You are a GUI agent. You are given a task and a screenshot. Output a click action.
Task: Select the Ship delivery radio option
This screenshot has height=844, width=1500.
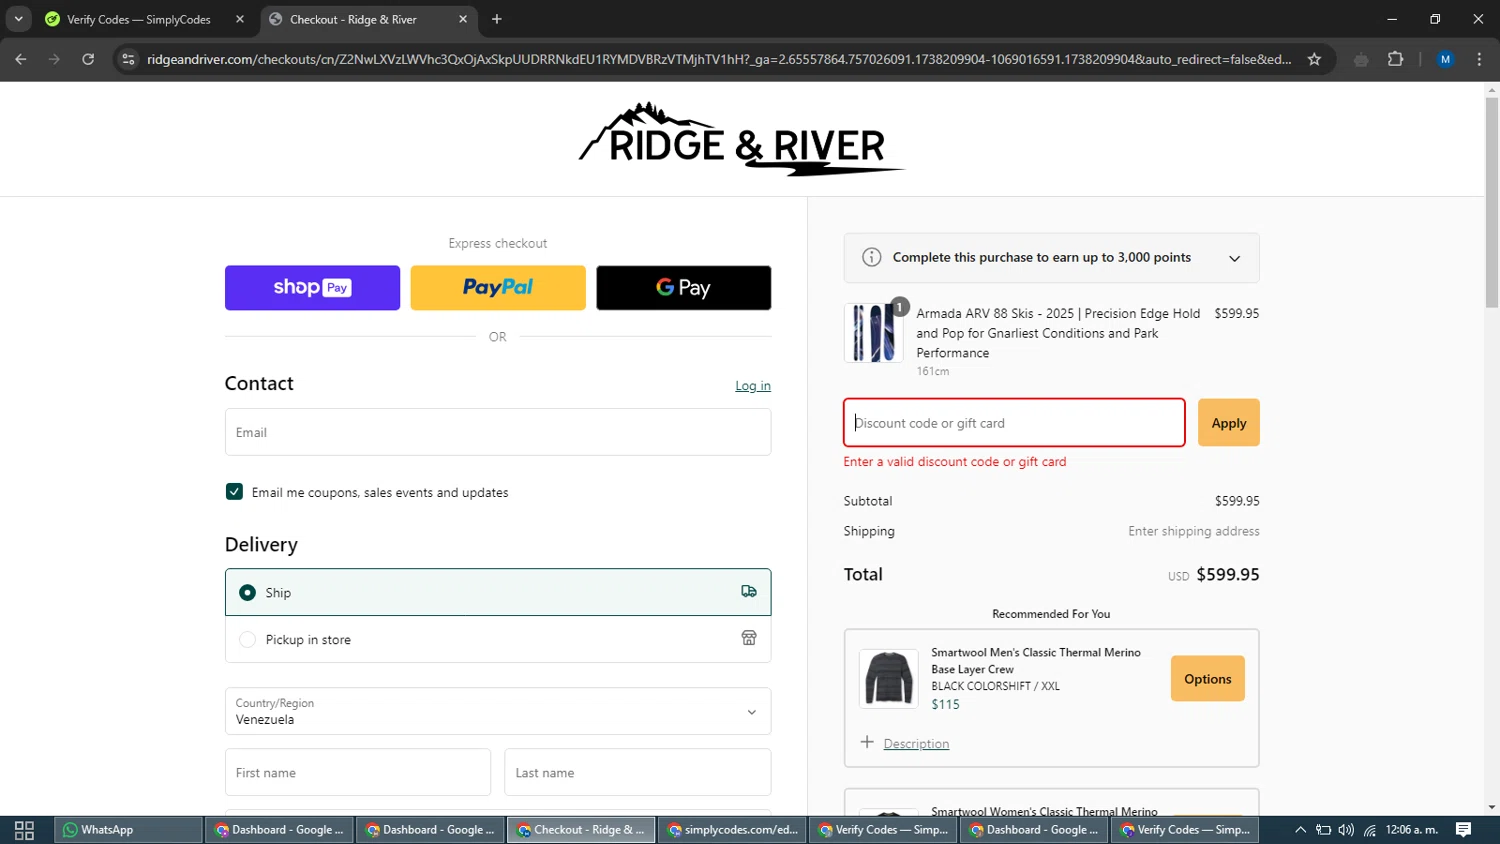247,593
